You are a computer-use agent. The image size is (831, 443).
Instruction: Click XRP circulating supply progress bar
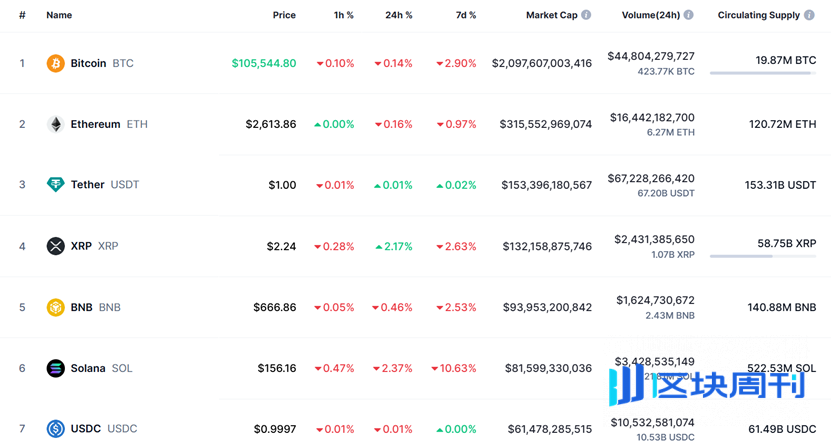[763, 256]
